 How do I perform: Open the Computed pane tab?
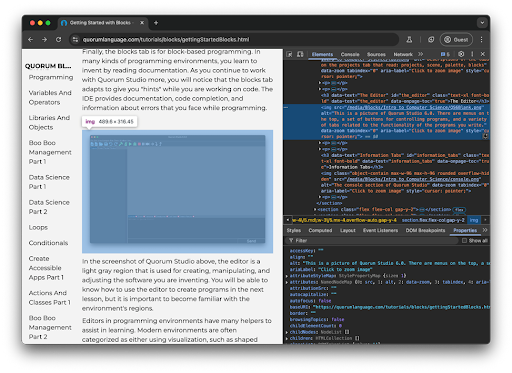point(320,230)
